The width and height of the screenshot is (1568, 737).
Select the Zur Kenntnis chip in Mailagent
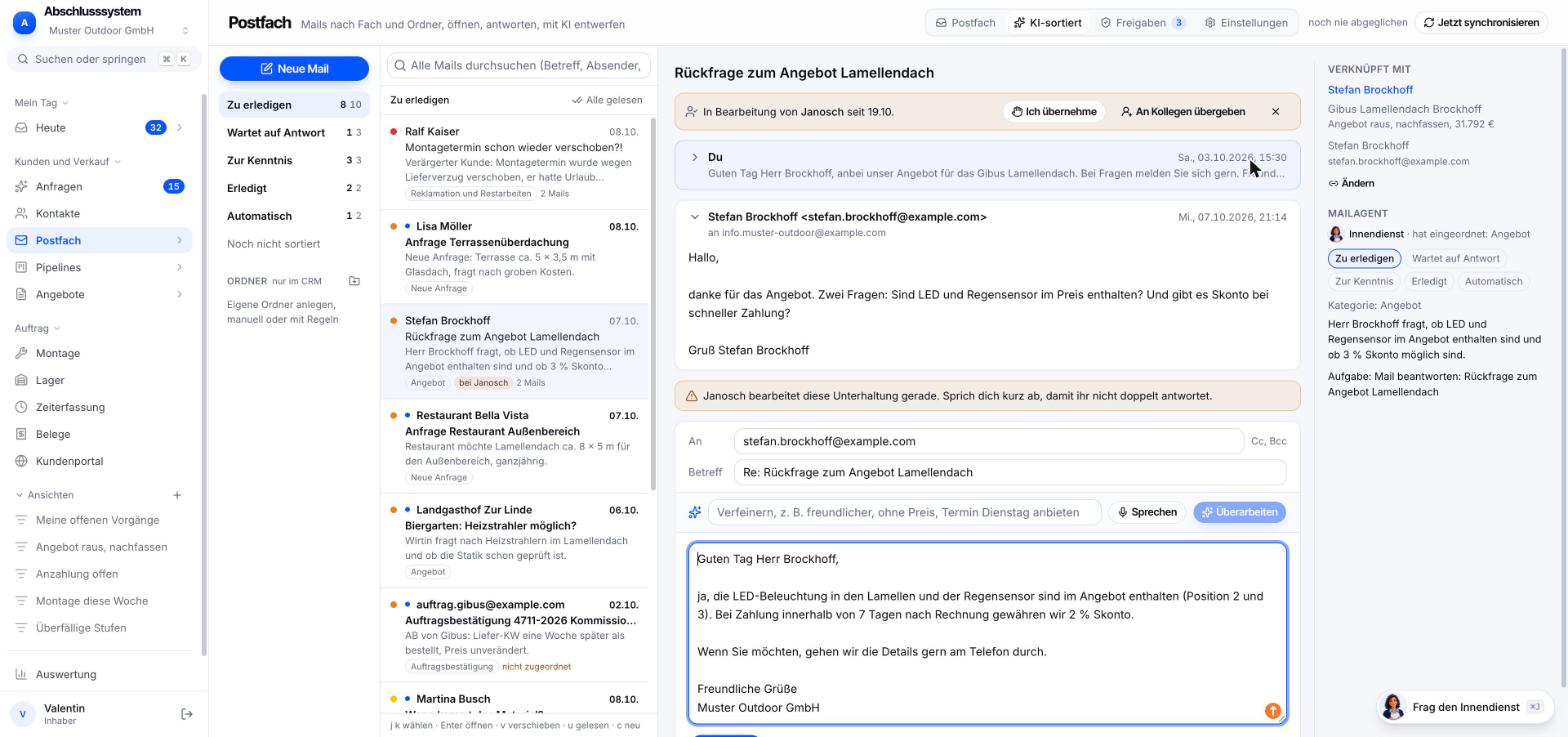coord(1364,281)
